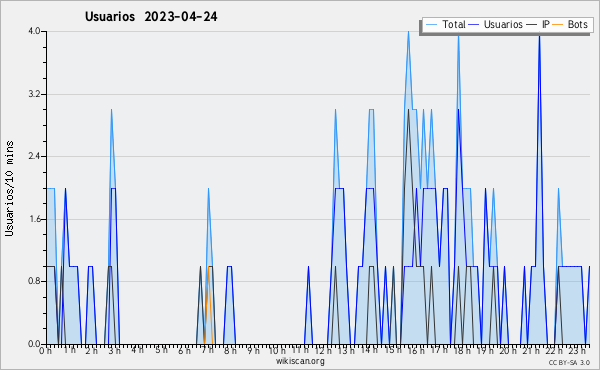The width and height of the screenshot is (600, 370).
Task: Click the '3.2' y-axis value
Action: tap(34, 94)
